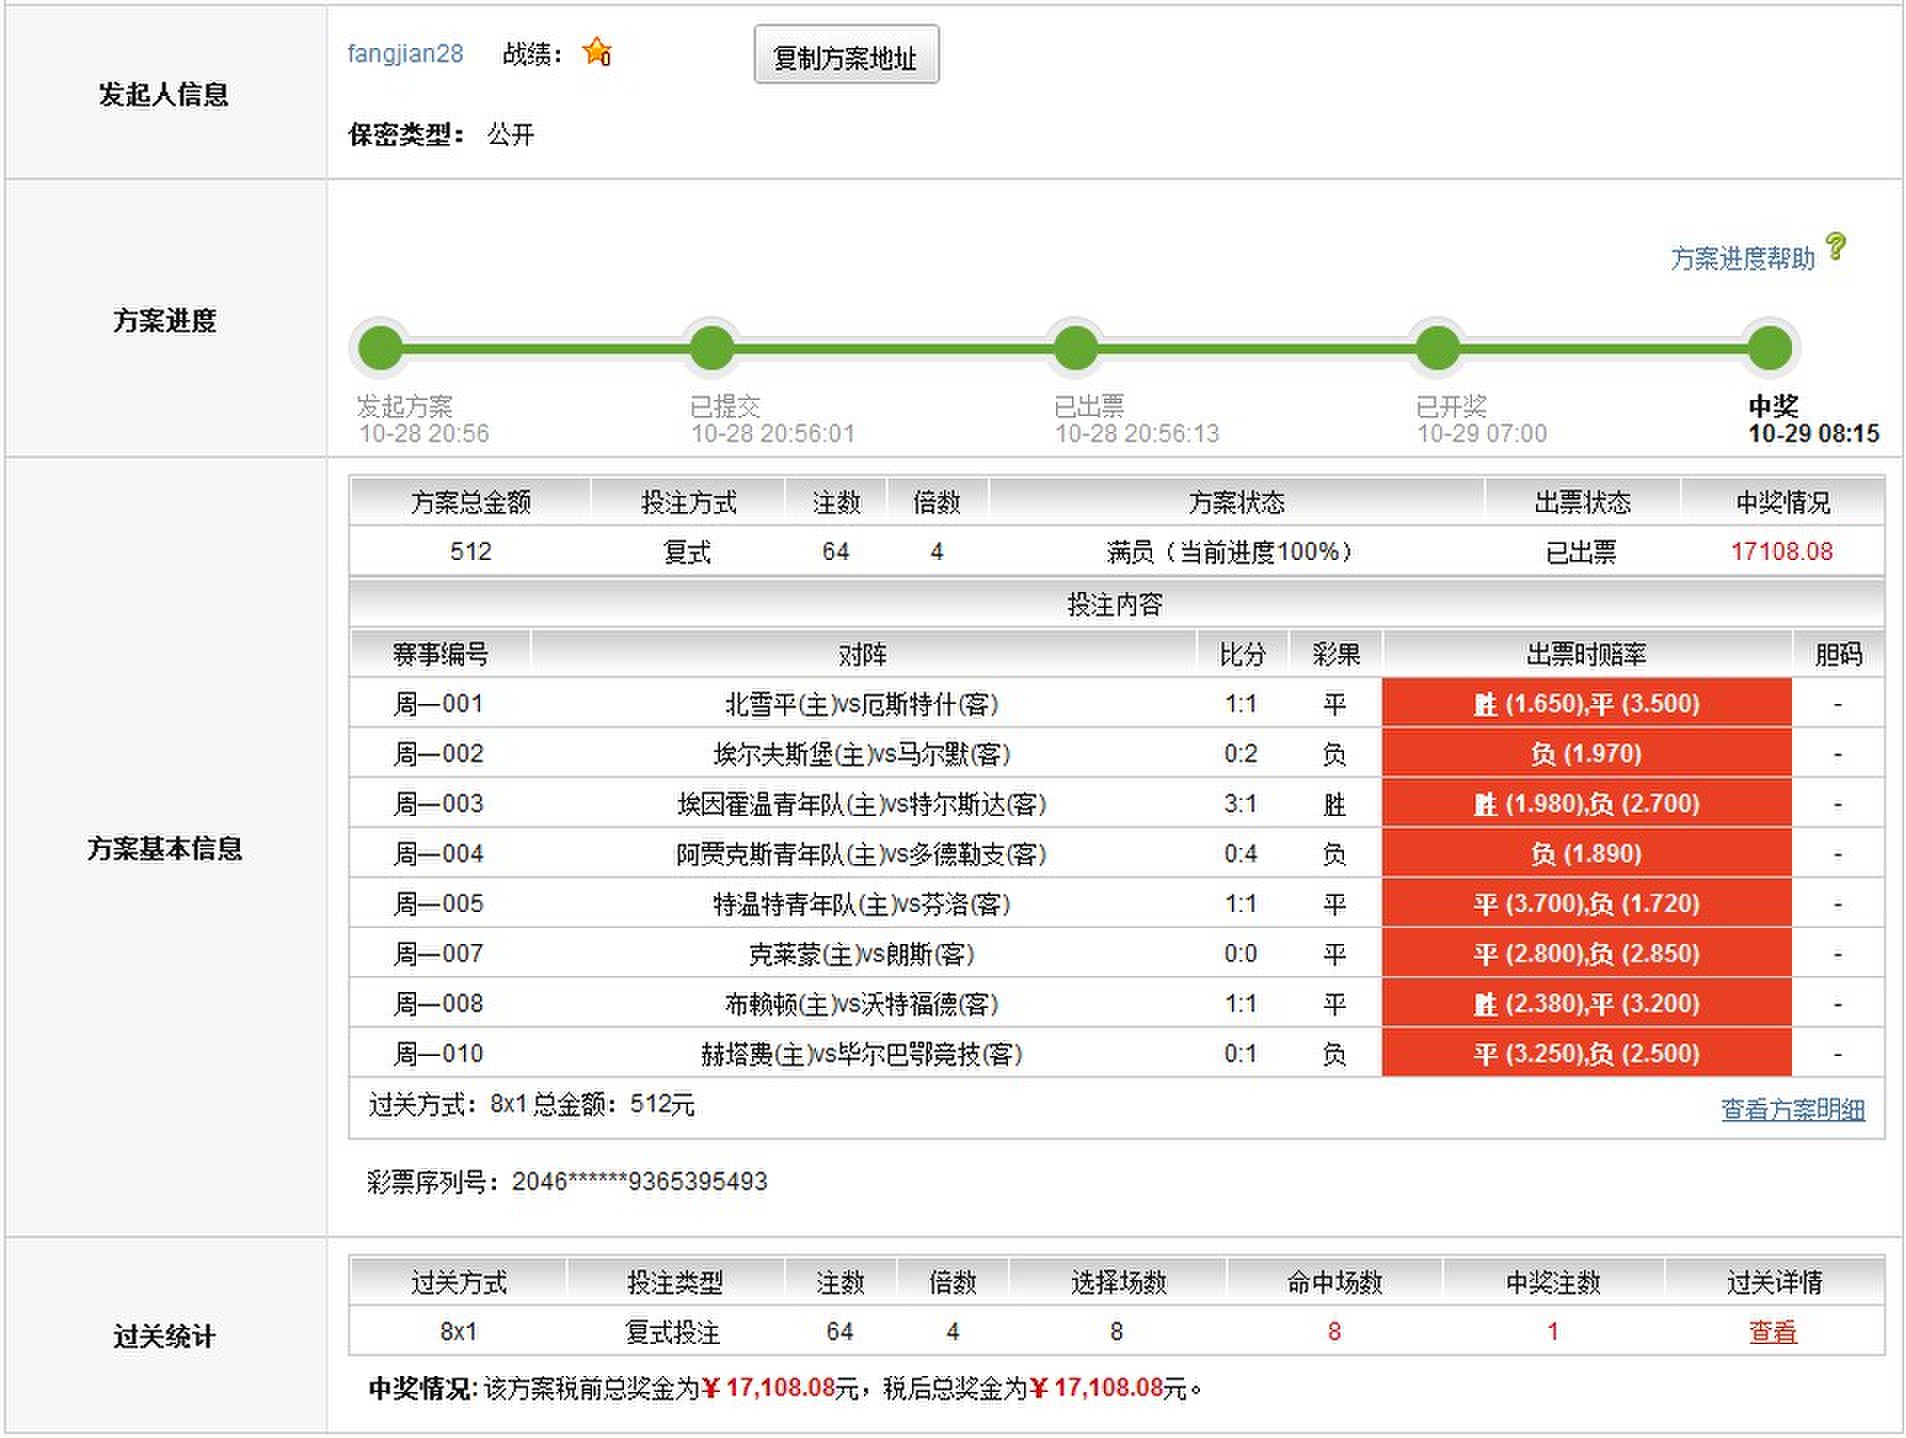1906x1438 pixels.
Task: Click the 已提交 progress node
Action: coord(711,348)
